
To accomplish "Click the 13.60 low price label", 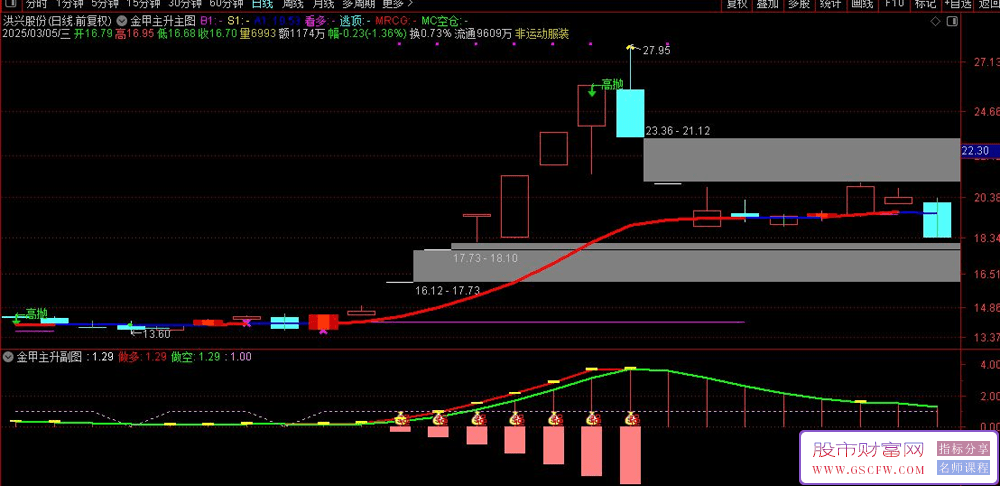I will click(x=156, y=334).
